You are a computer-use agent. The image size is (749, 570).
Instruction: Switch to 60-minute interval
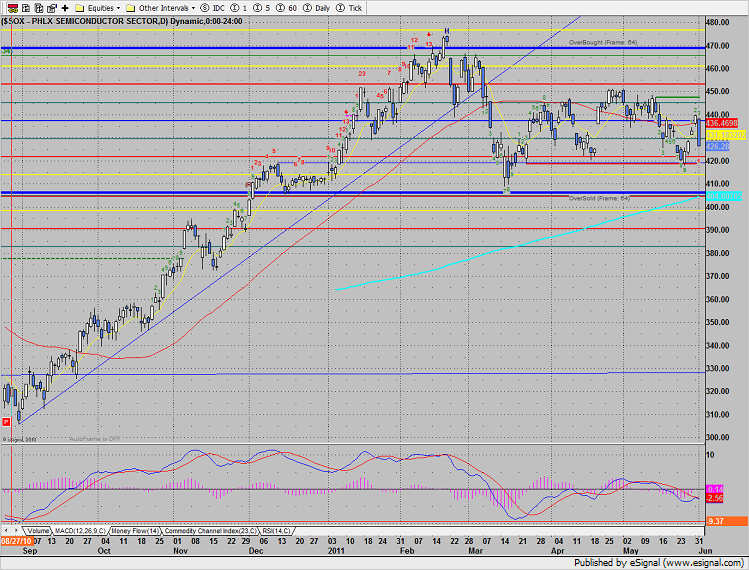click(x=286, y=8)
